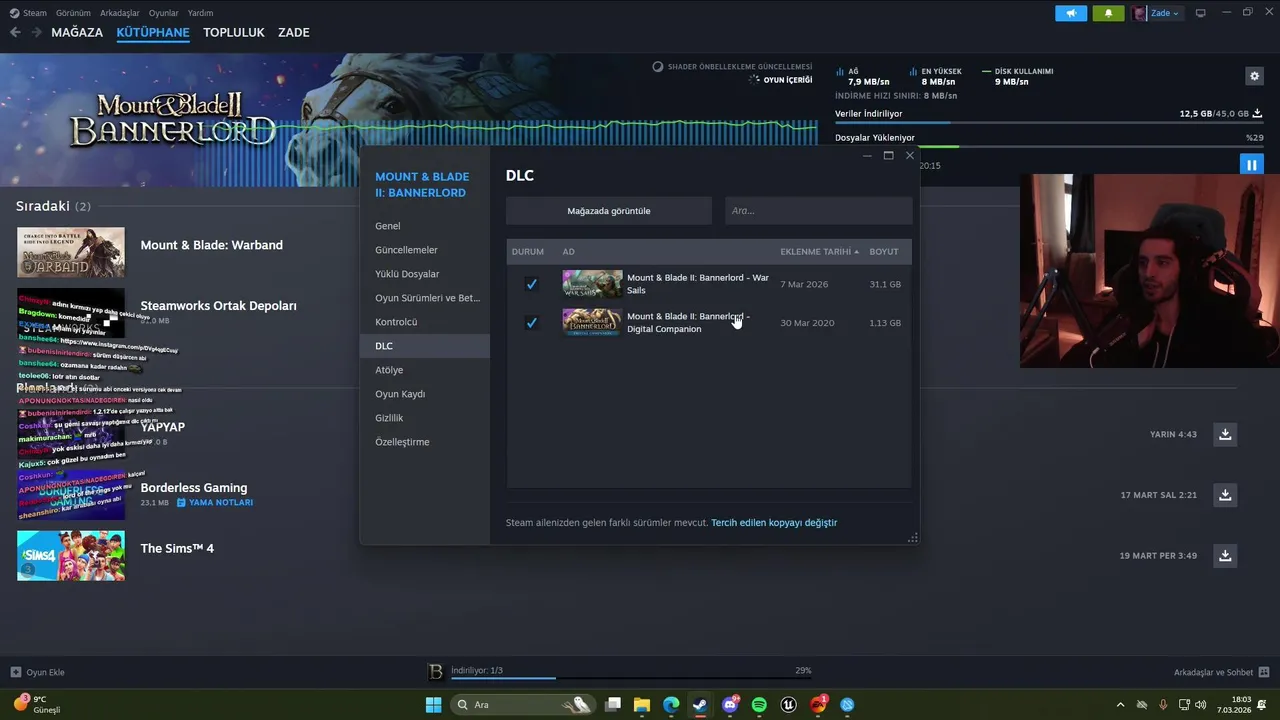The width and height of the screenshot is (1280, 720).
Task: Select Yüklü Dosyalar in properties sidebar
Action: coord(425,274)
